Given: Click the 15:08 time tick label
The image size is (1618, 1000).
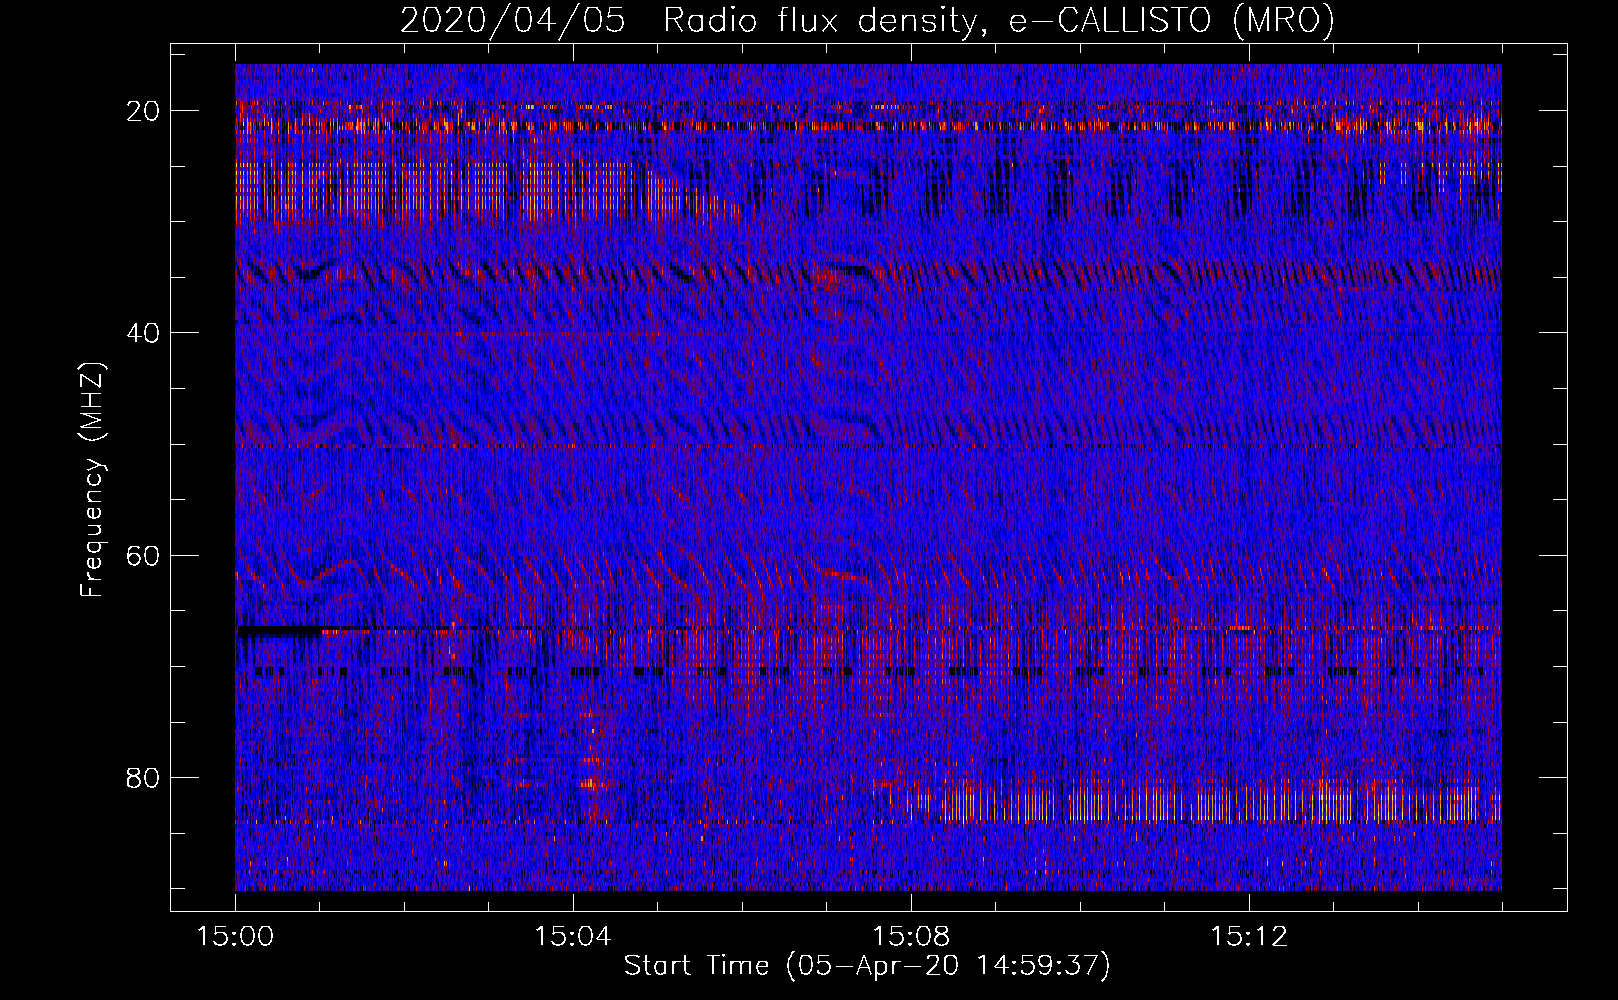Looking at the screenshot, I should click(911, 937).
